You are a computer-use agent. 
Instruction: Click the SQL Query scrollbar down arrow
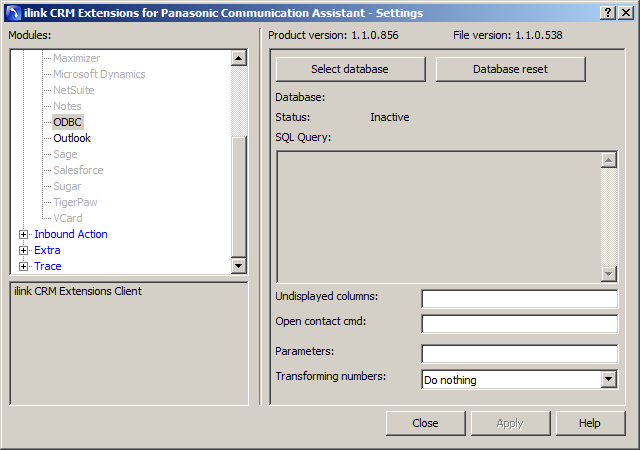pyautogui.click(x=609, y=274)
